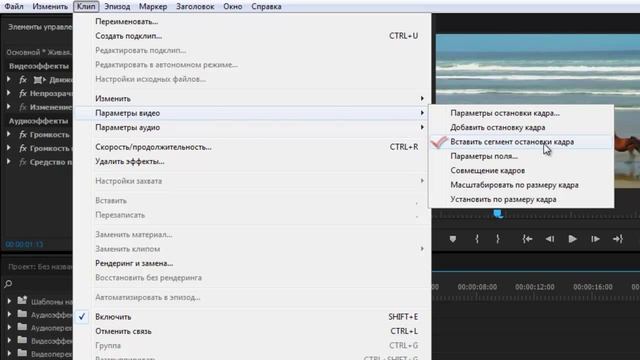
Task: Click the Add Marker icon in transport controls
Action: point(453,239)
